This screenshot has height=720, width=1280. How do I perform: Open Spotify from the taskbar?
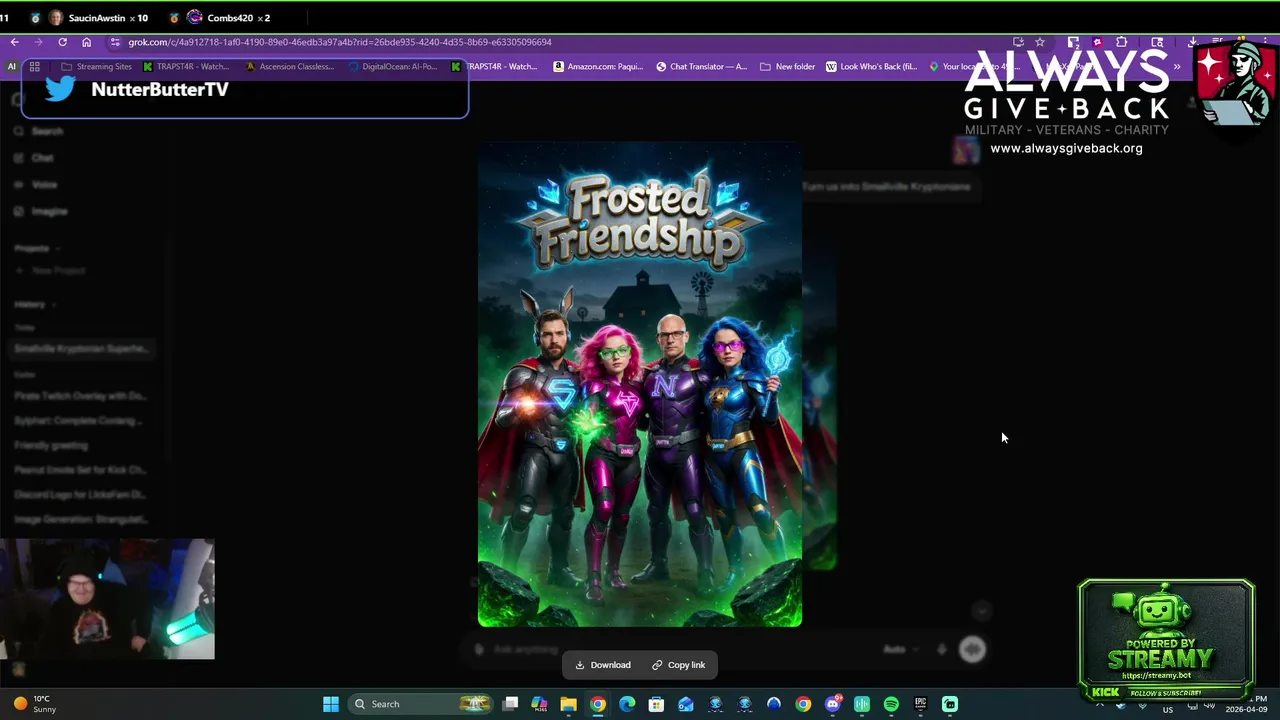click(x=891, y=704)
